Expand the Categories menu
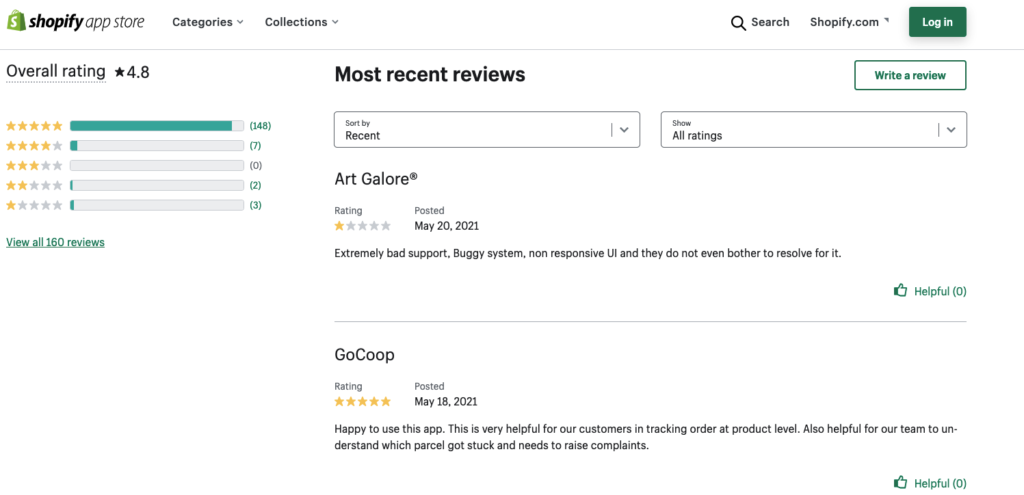Screen dimensions: 1024x495 pyautogui.click(x=208, y=22)
